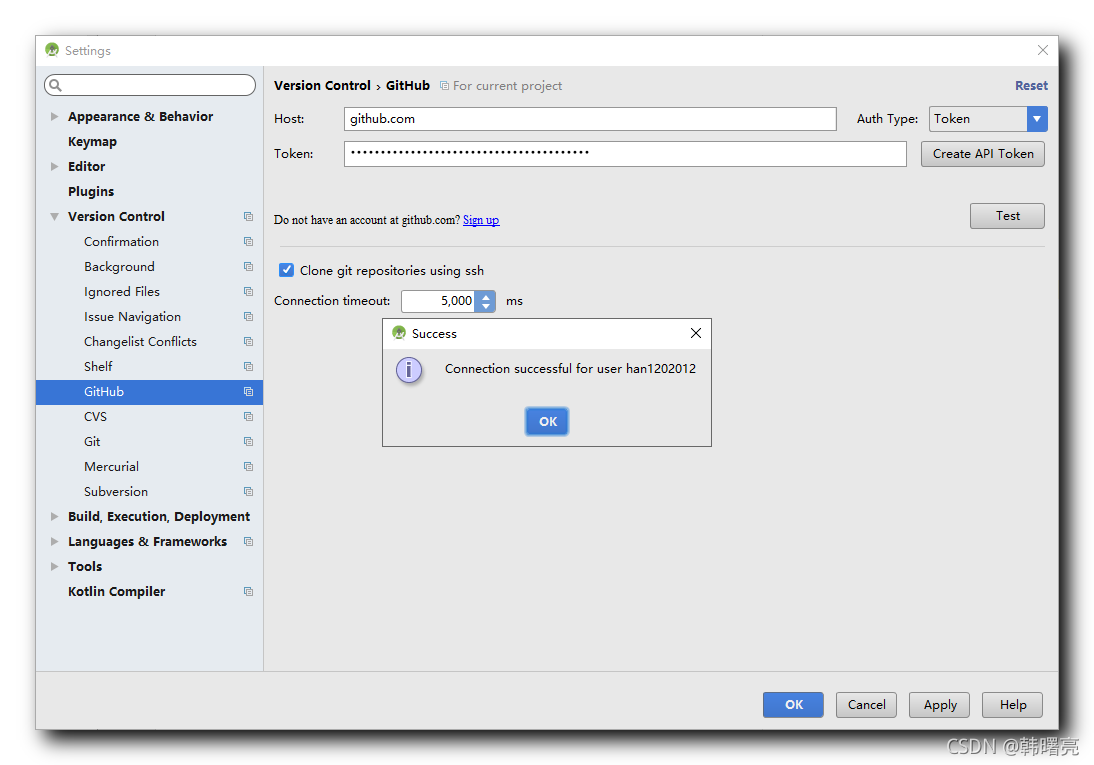Screen dimensions: 1094x765
Task: Click the per-project icon beside CVS
Action: click(x=248, y=417)
